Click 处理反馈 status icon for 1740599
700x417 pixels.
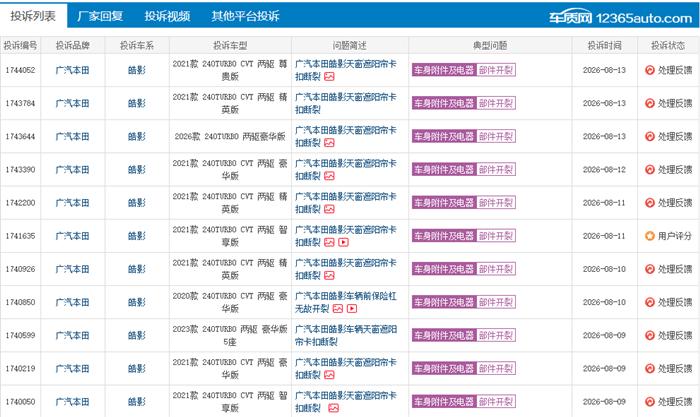[x=650, y=335]
